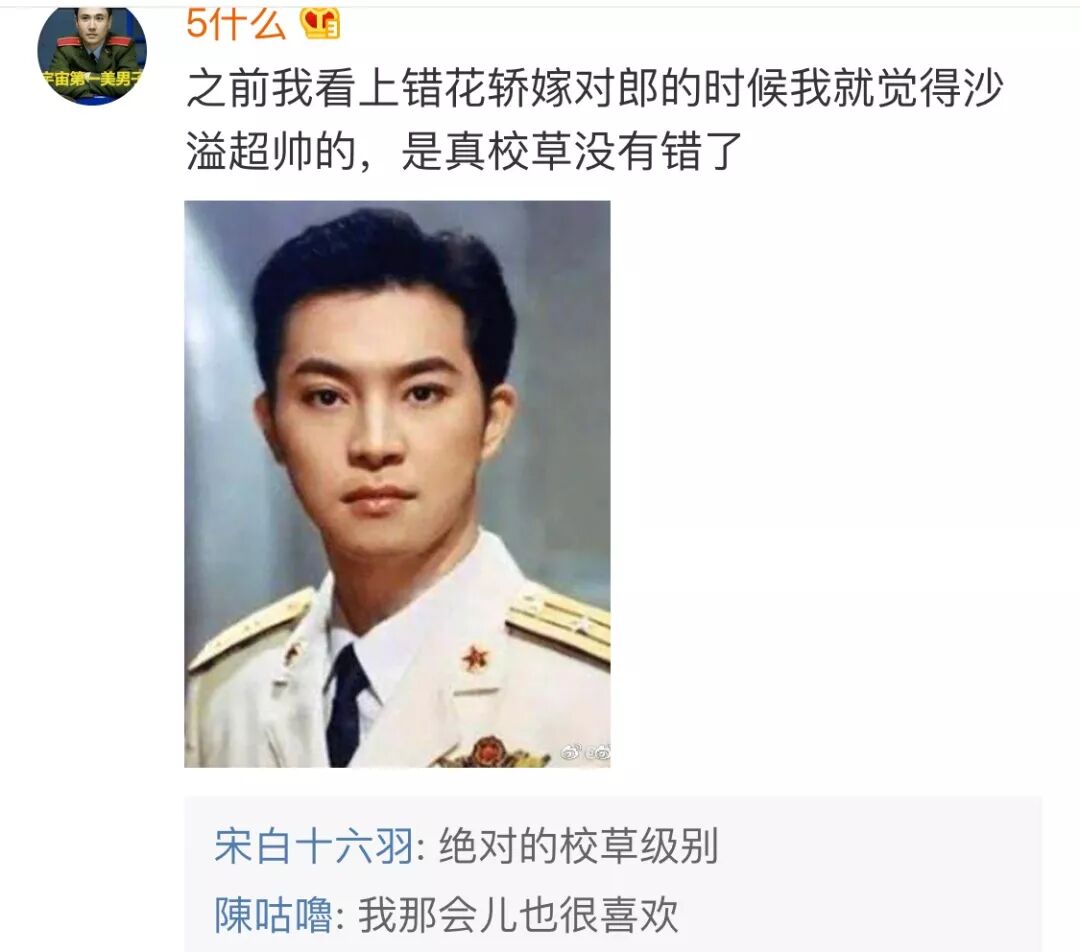Open the profile of user 5什么
The image size is (1080, 952).
coord(236,24)
